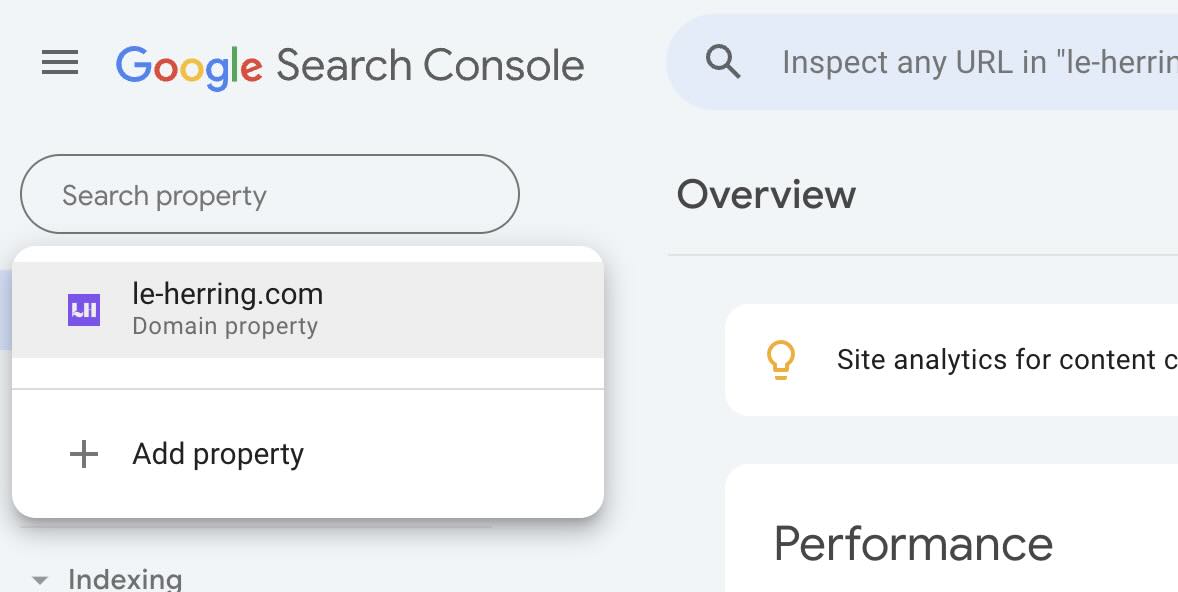1178x592 pixels.
Task: Click the highlighted blue sidebar item edge
Action: tap(6, 310)
